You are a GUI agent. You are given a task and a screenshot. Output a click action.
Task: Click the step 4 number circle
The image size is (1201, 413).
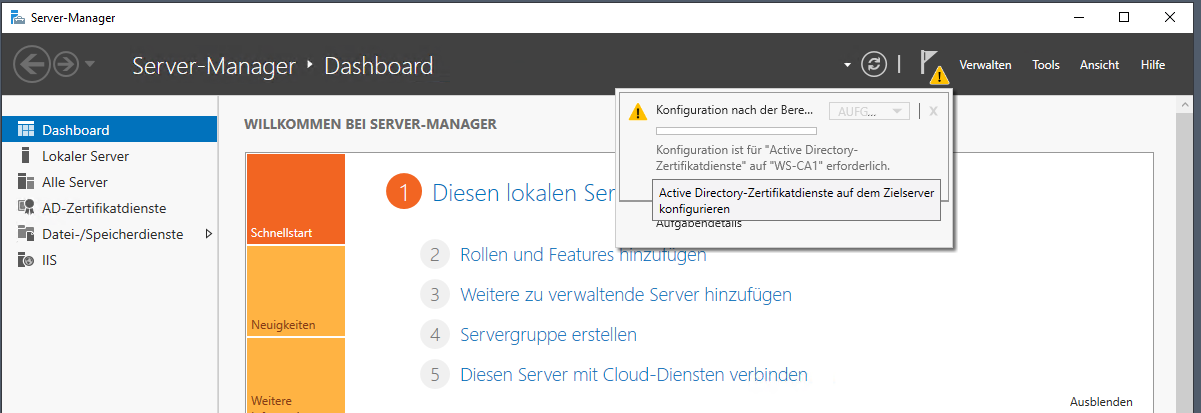pos(435,335)
